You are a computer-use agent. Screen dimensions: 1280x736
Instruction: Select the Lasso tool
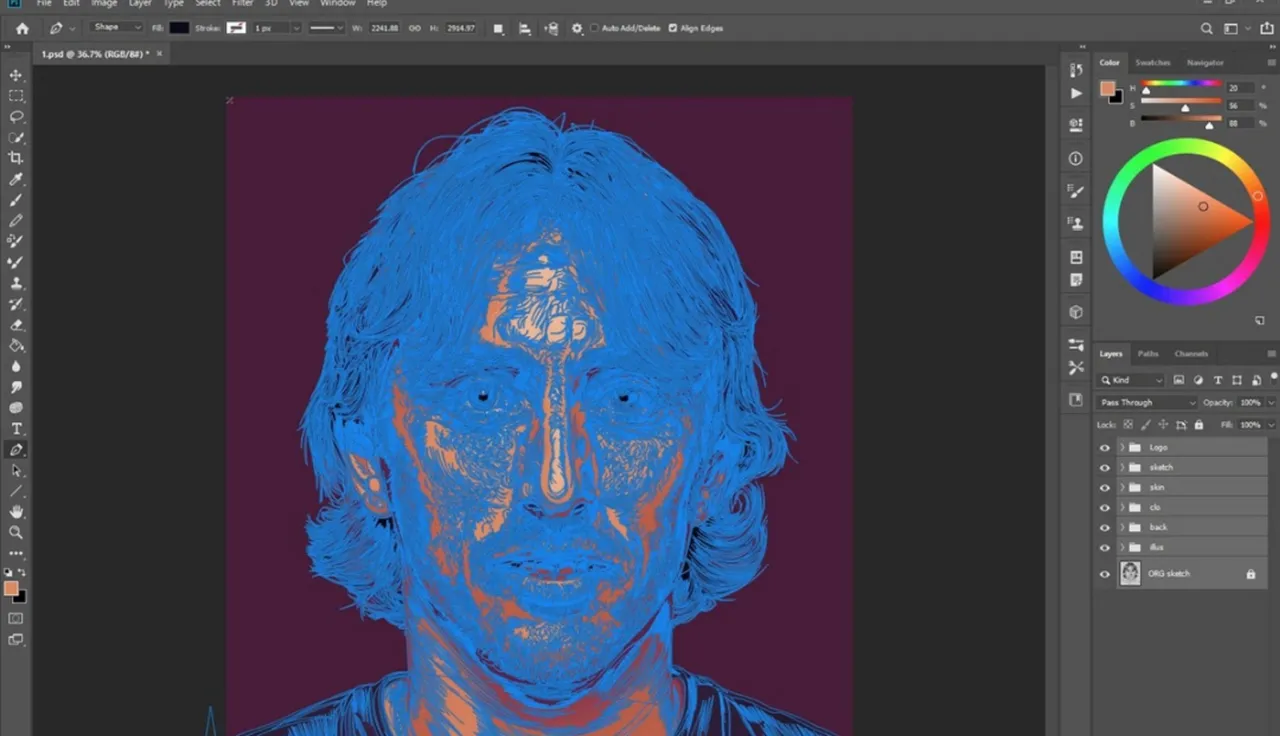pyautogui.click(x=16, y=117)
